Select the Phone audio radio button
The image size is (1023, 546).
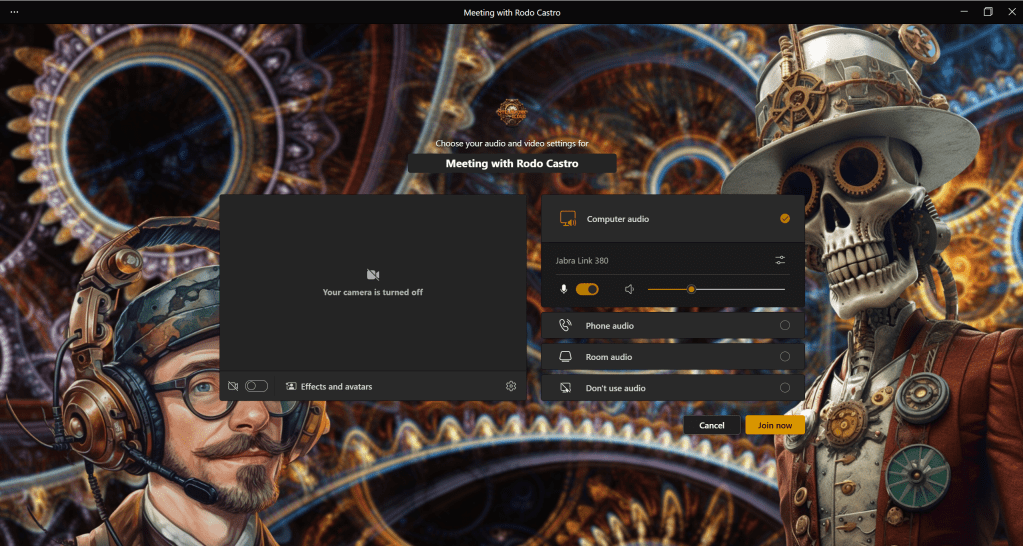click(x=785, y=326)
